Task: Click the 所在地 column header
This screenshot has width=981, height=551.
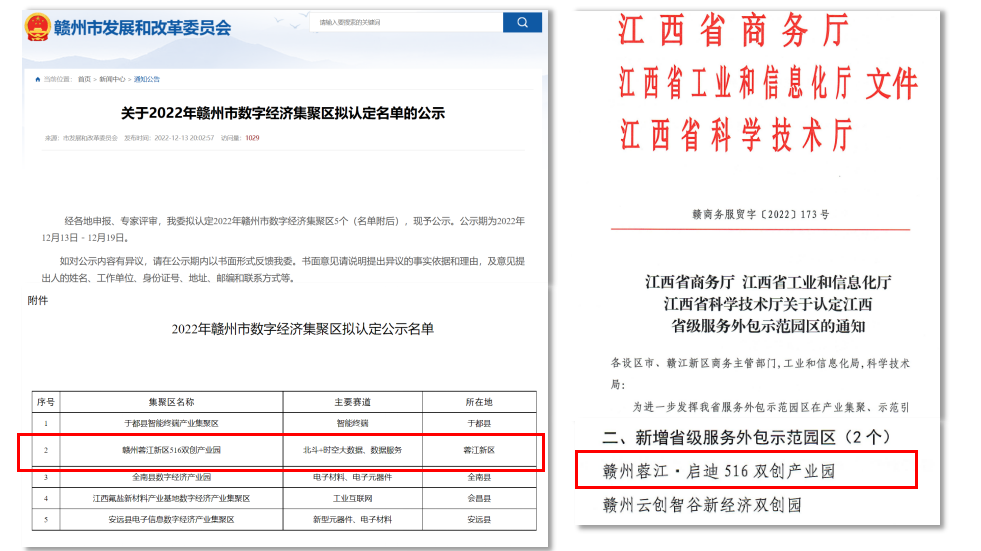Action: (479, 402)
